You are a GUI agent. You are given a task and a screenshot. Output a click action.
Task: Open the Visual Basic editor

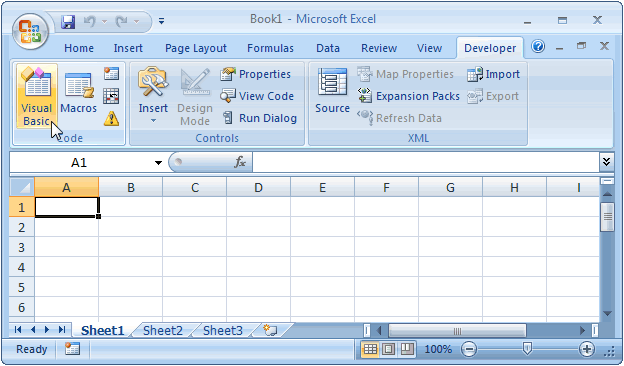coord(37,96)
